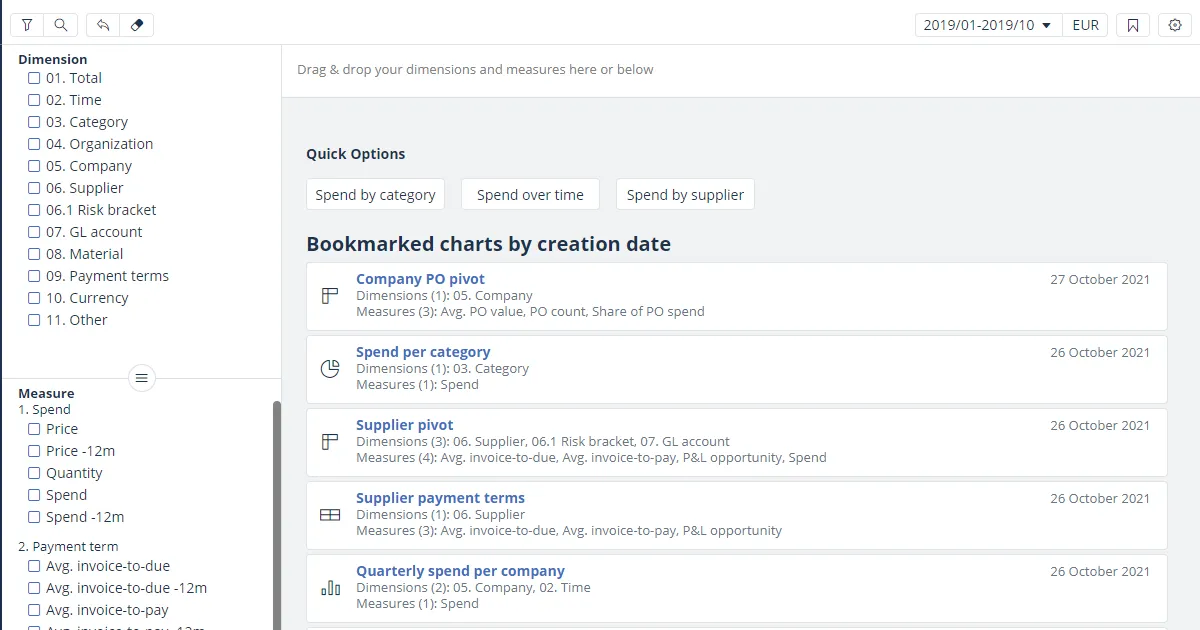
Task: Open the settings gear icon
Action: point(1176,25)
